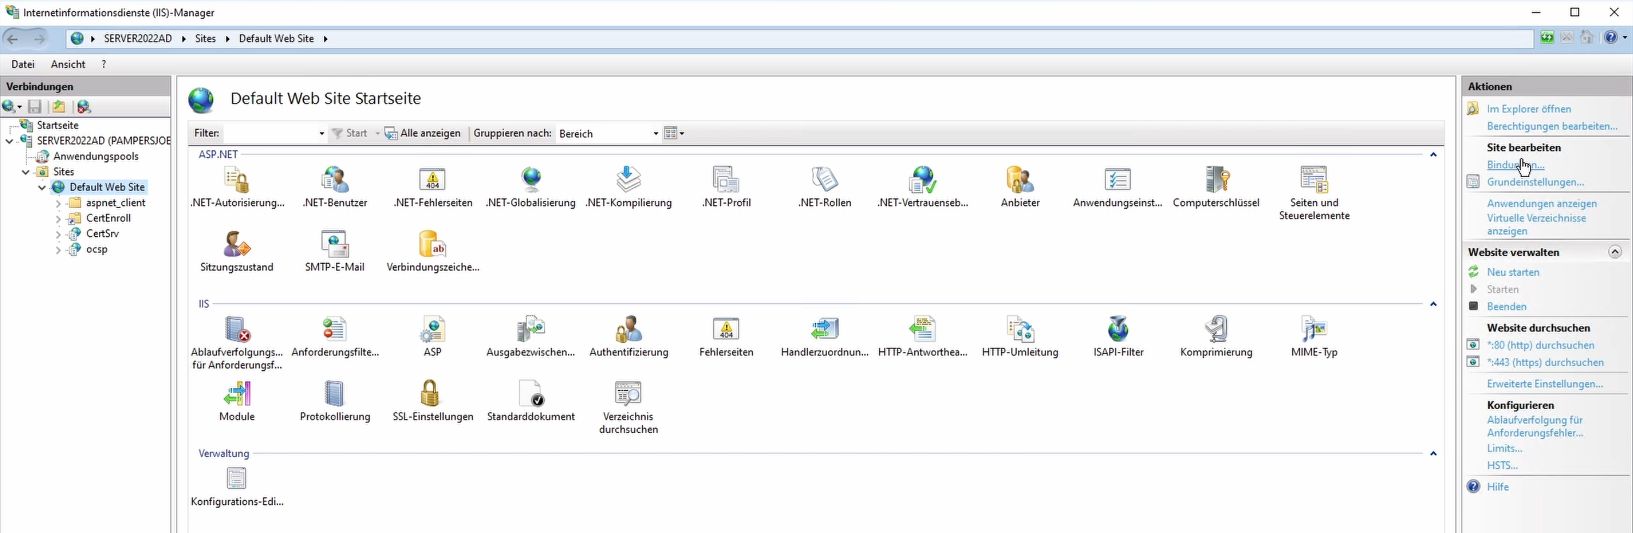This screenshot has width=1633, height=533.
Task: Click Im Explorer öffnen link
Action: pyautogui.click(x=1528, y=109)
